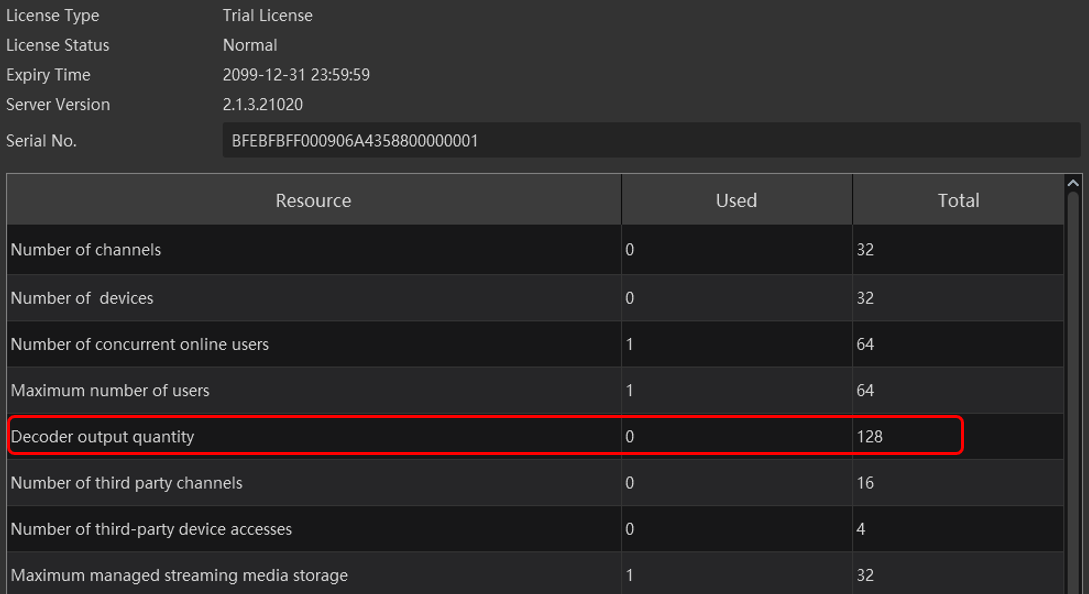Image resolution: width=1089 pixels, height=594 pixels.
Task: Click the Trial License type text
Action: 267,16
